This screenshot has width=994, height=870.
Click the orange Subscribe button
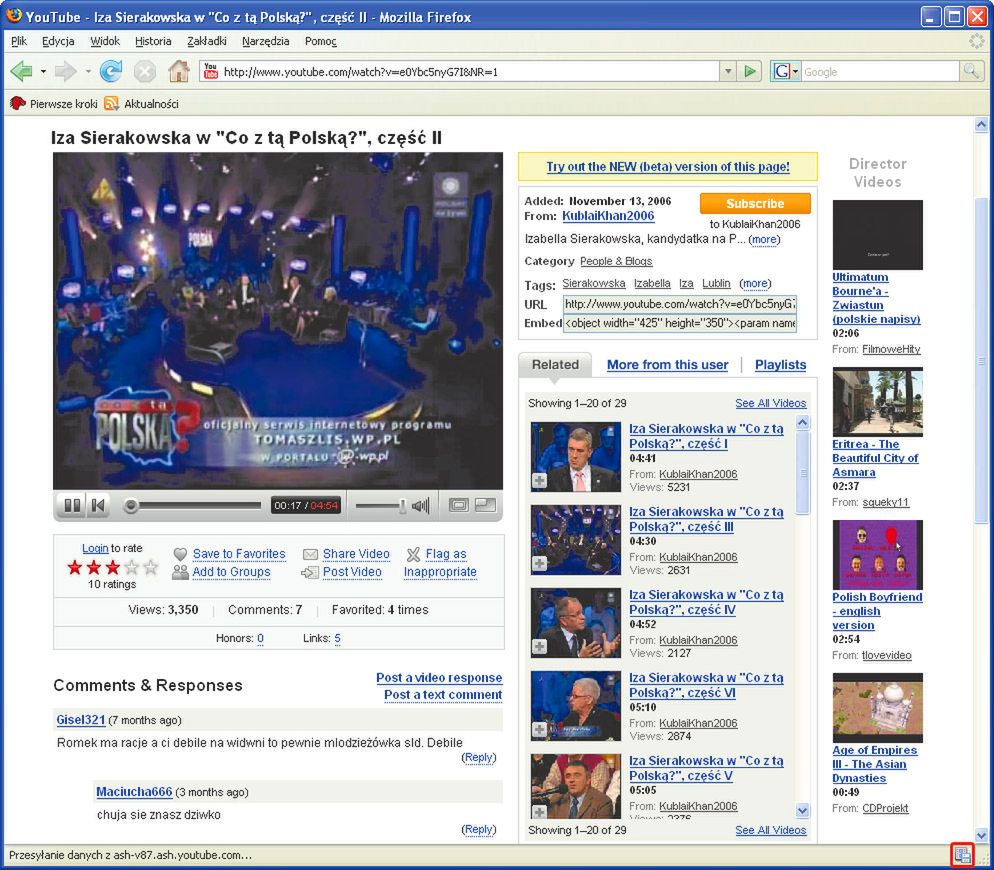tap(755, 204)
